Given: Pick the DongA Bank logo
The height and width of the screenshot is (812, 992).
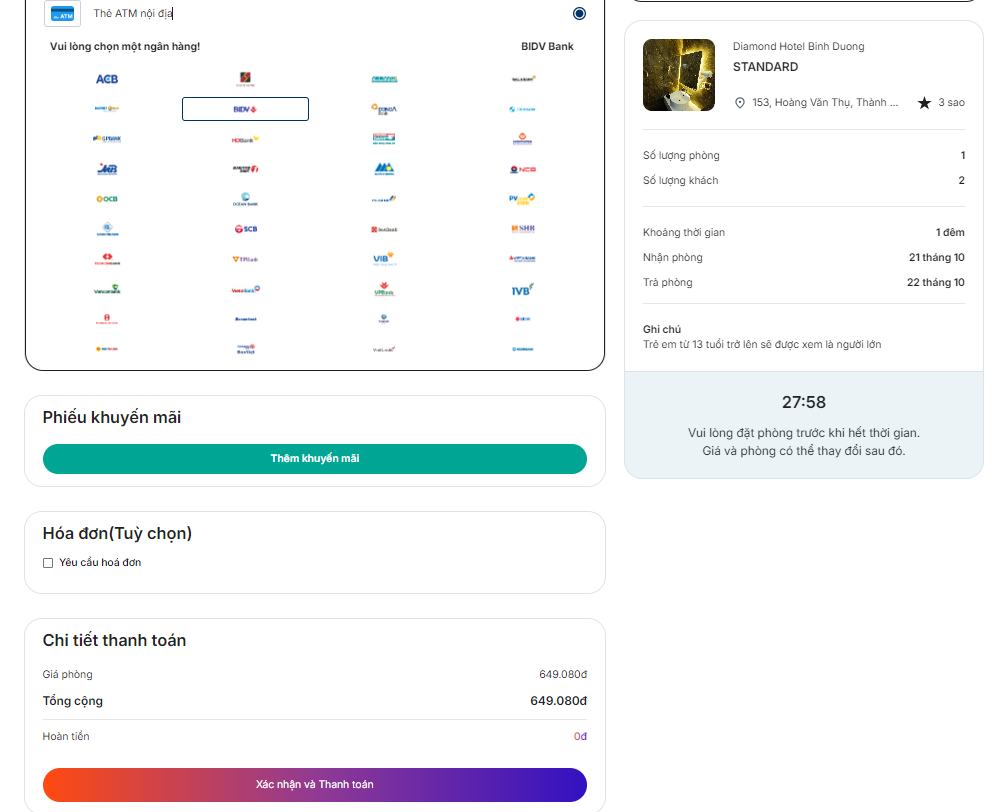Looking at the screenshot, I should pyautogui.click(x=384, y=109).
